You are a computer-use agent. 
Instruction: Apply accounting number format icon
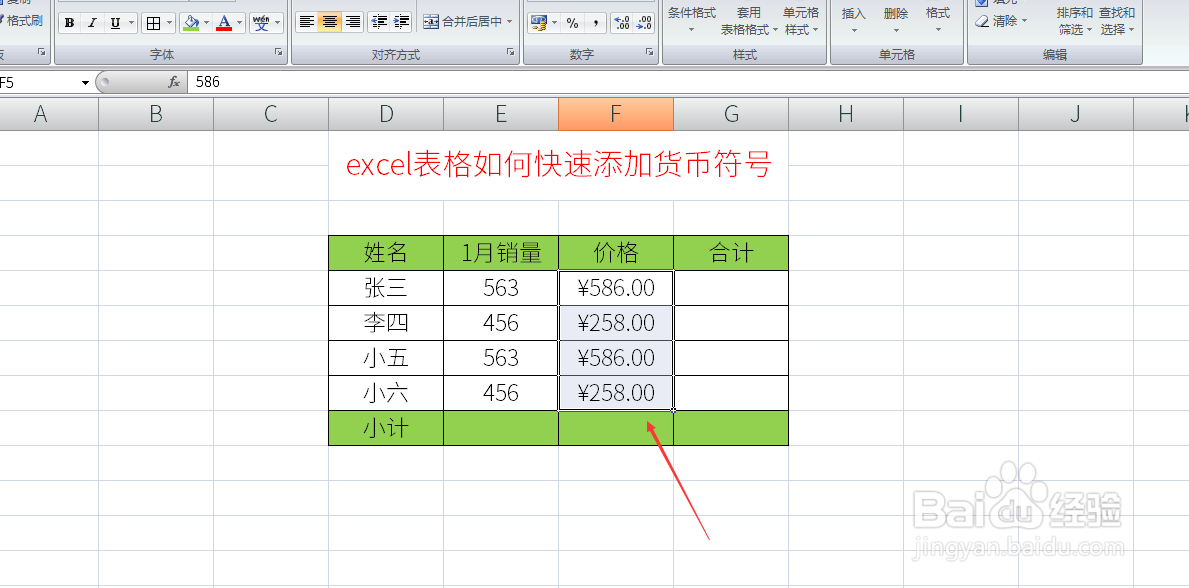538,23
